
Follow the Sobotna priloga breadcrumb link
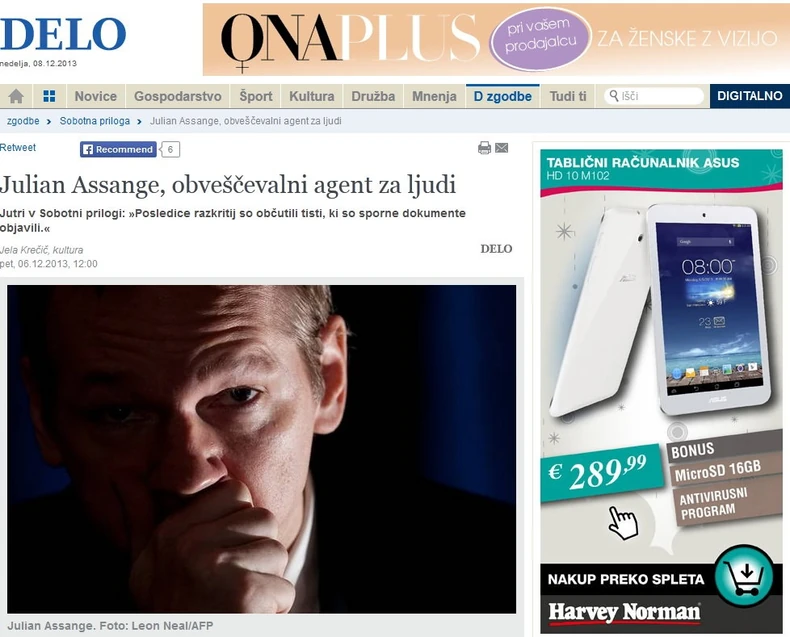(x=95, y=121)
